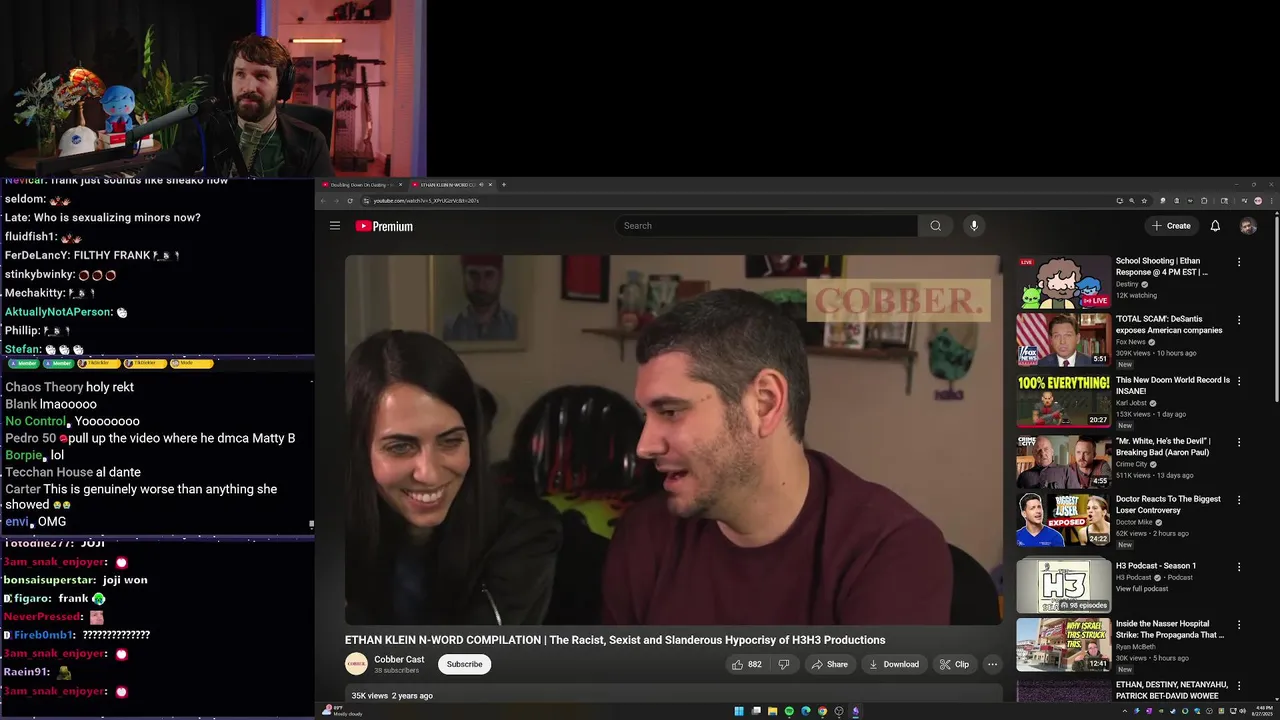Screen dimensions: 1280x720
Task: Open a new browser tab
Action: [x=504, y=185]
